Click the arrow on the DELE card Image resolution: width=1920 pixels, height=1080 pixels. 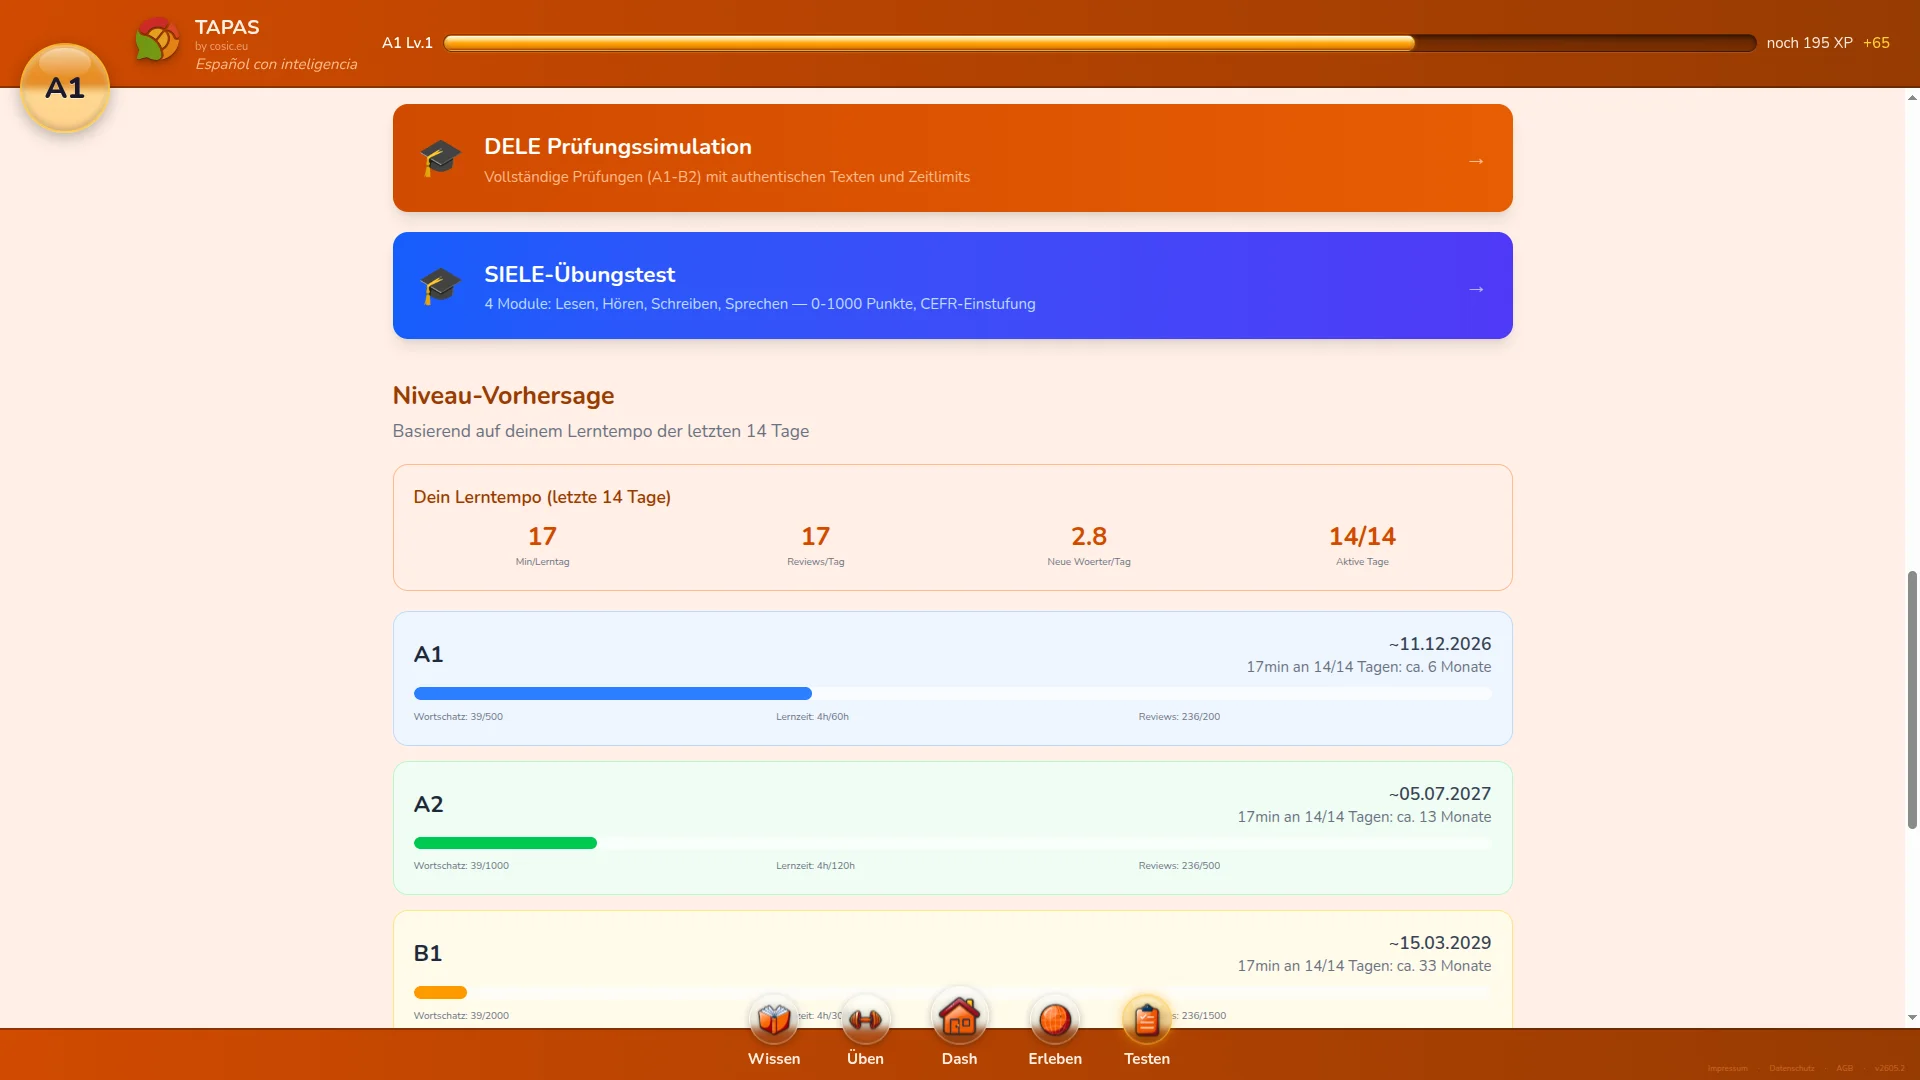(1476, 161)
